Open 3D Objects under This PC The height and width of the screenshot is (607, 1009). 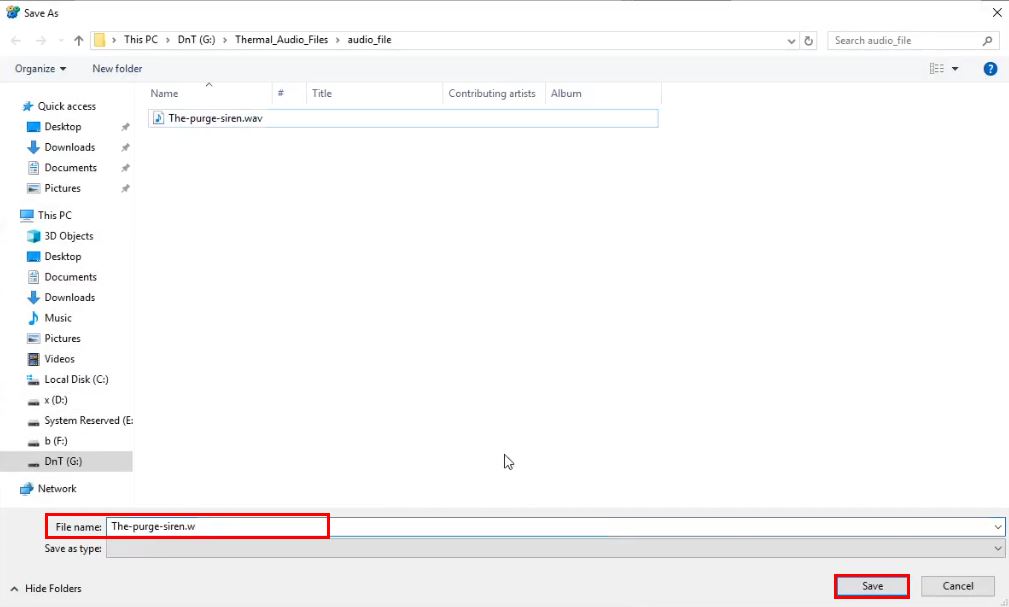(68, 236)
